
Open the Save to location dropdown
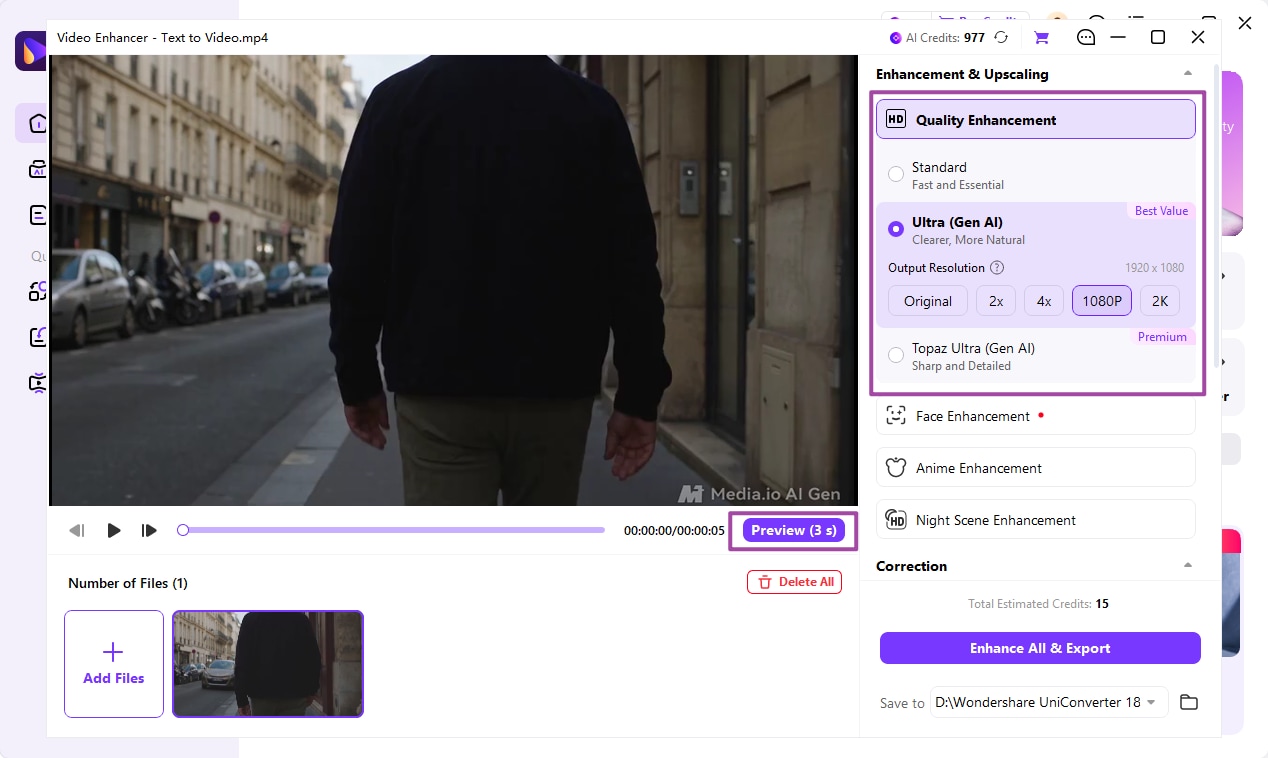[x=1049, y=702]
